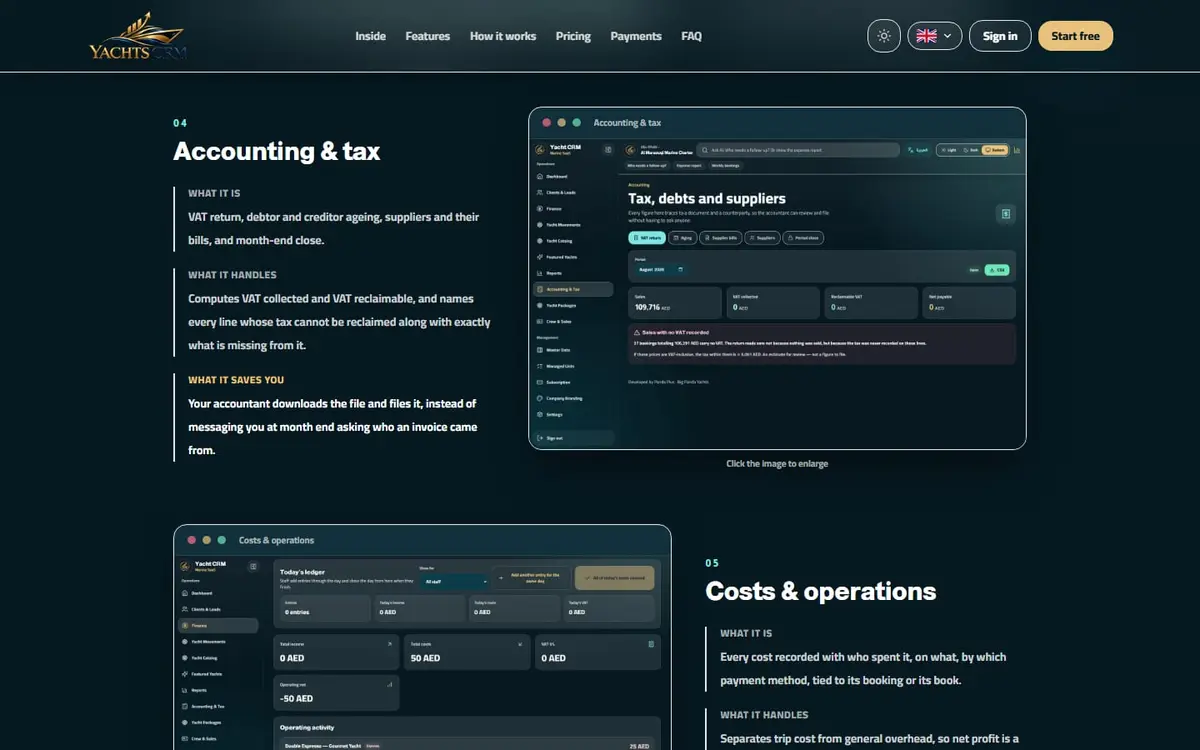1200x750 pixels.
Task: Click the CSV export button in Accounting preview
Action: [x=996, y=270]
